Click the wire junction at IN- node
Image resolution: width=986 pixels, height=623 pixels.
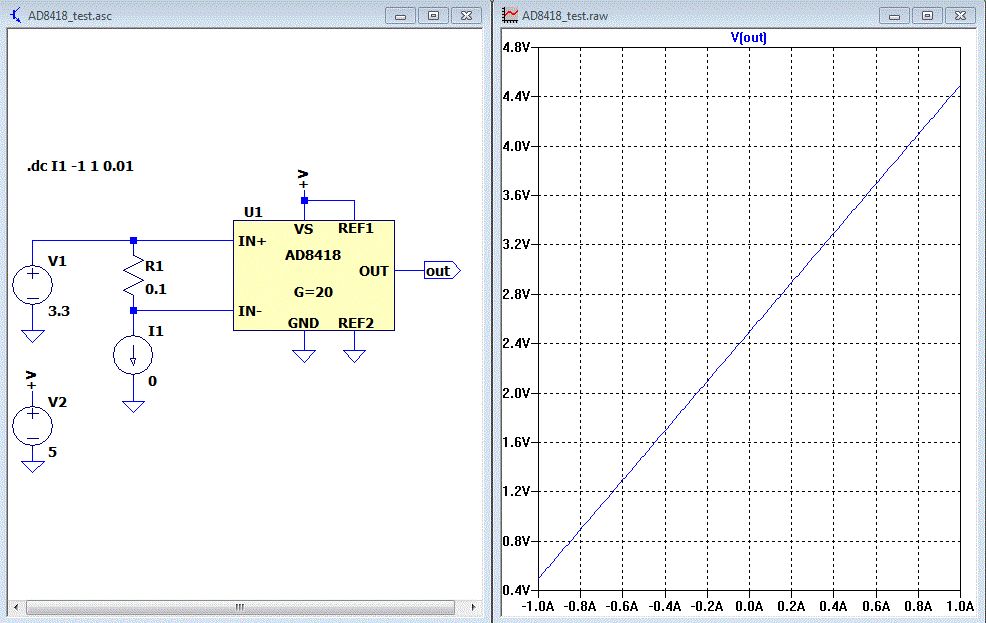(x=133, y=311)
